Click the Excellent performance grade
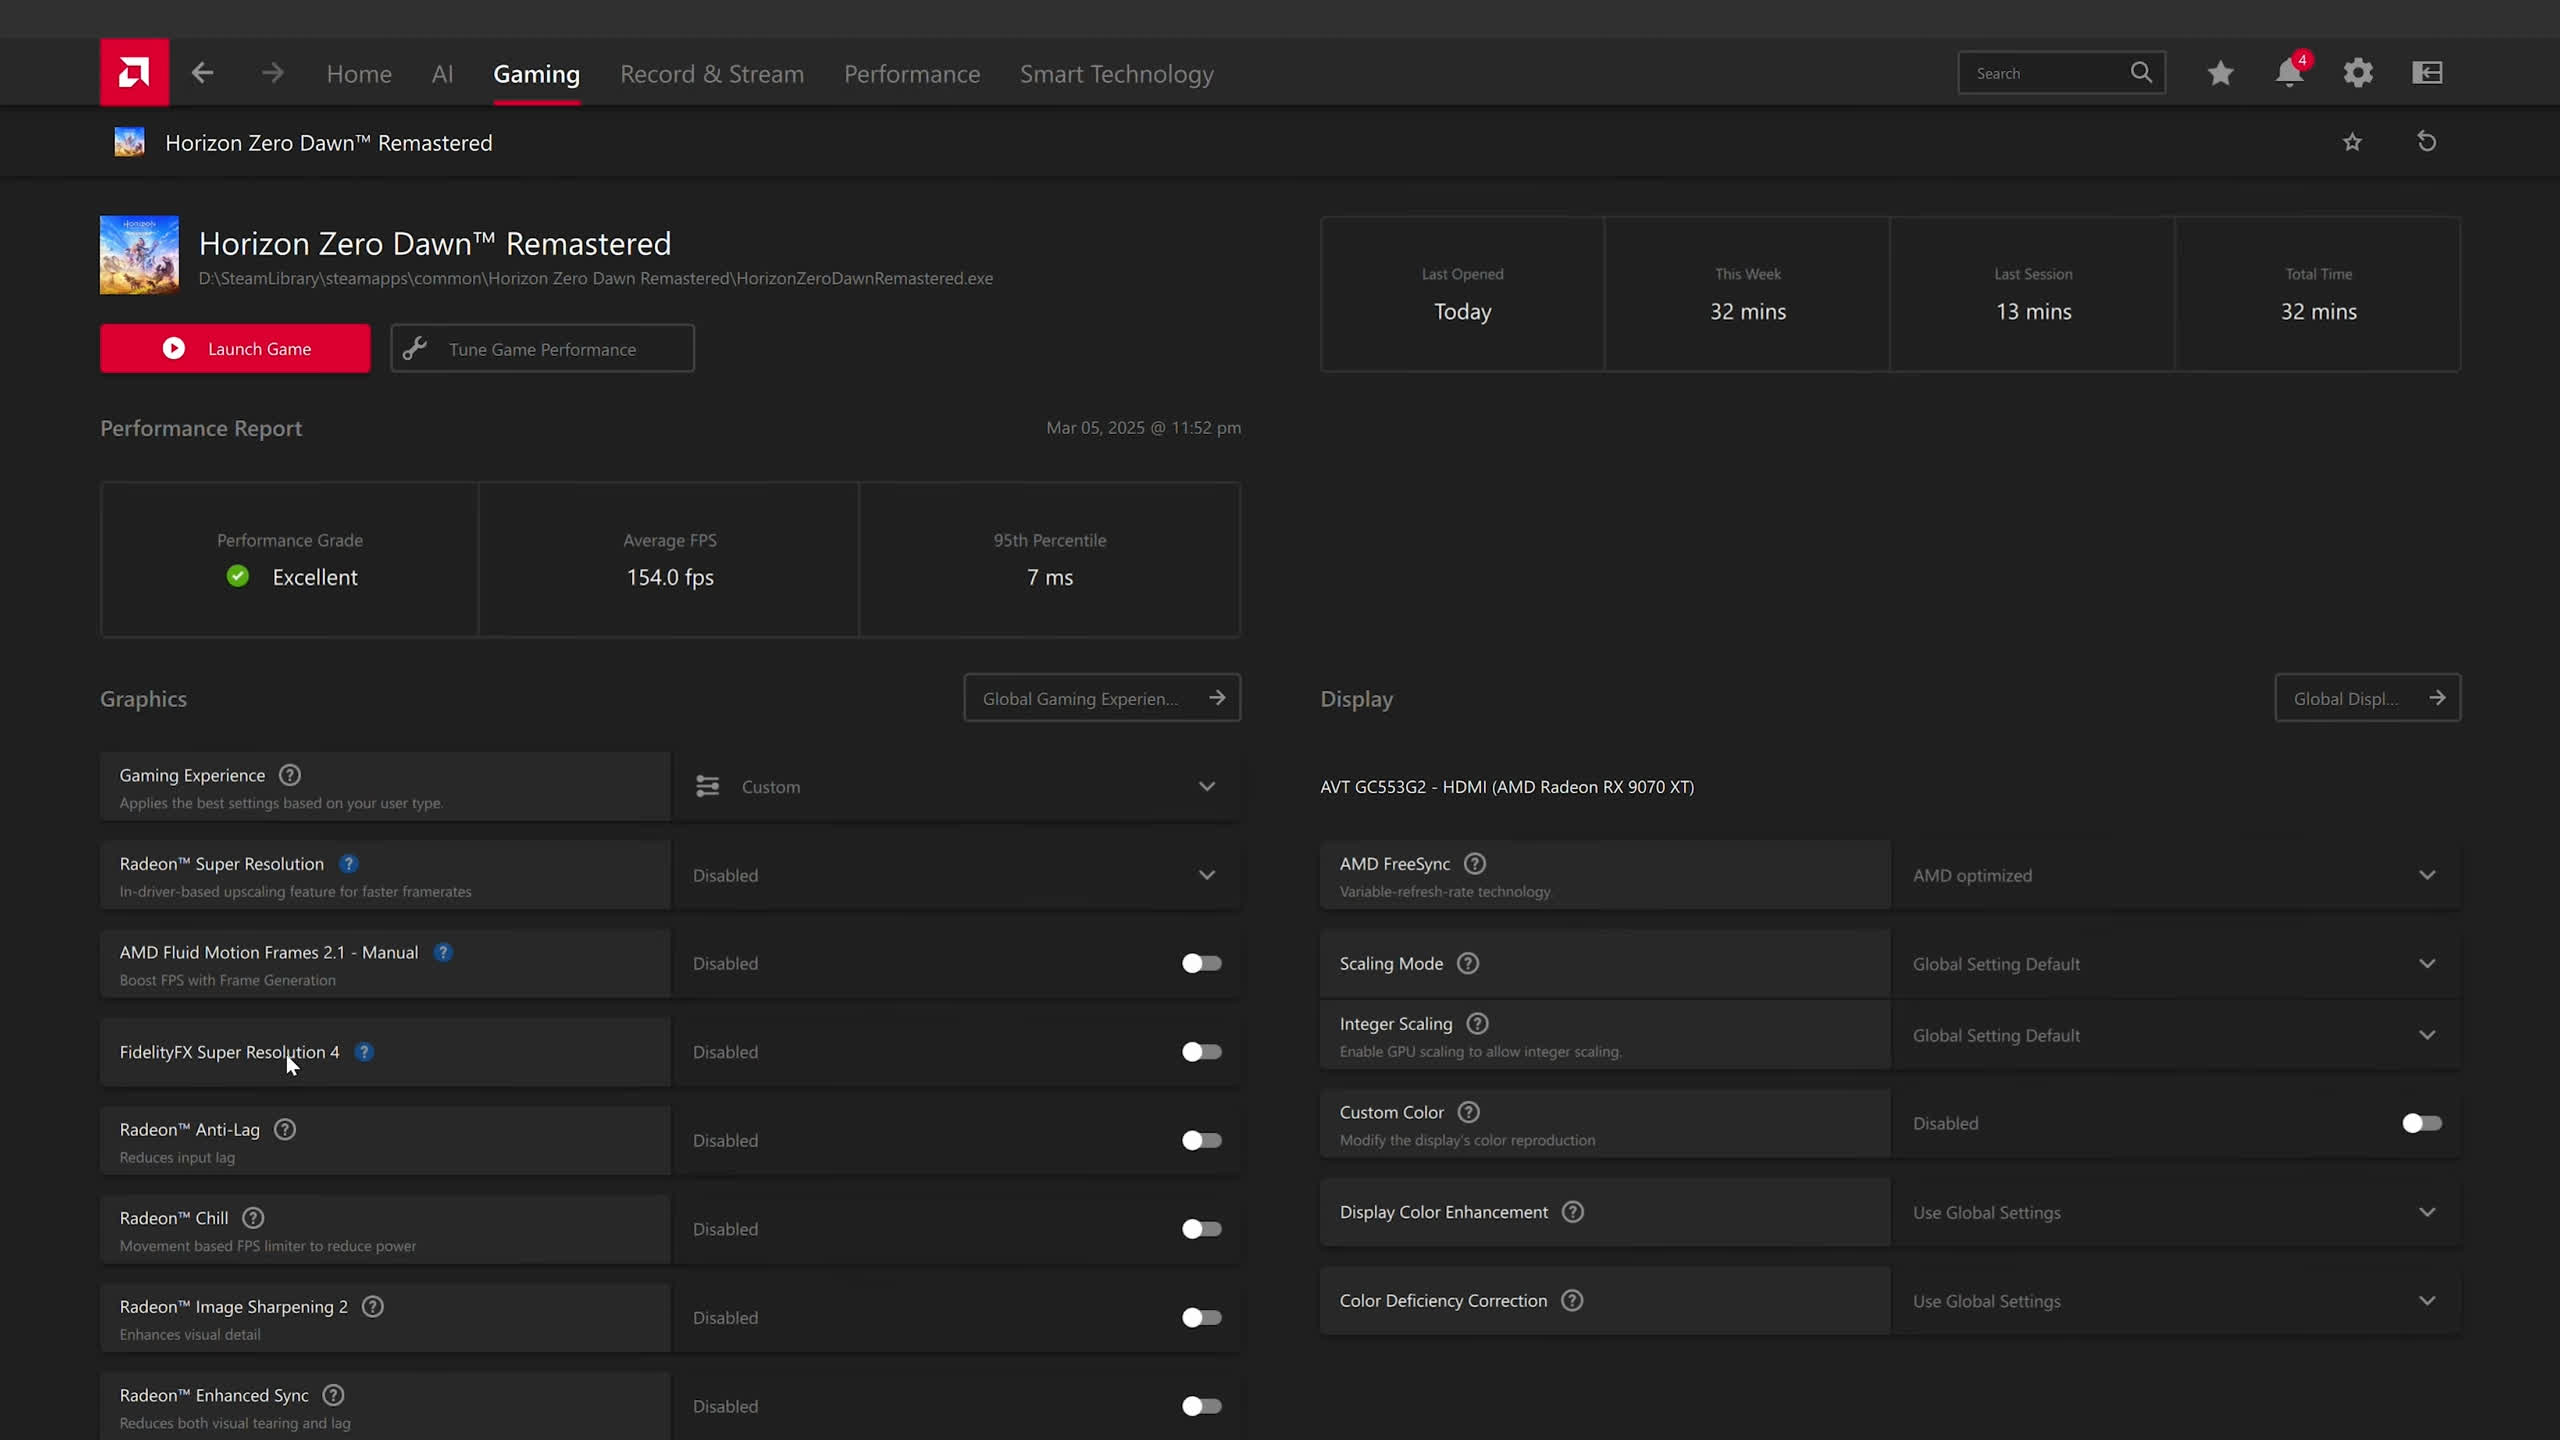This screenshot has height=1440, width=2560. [314, 577]
